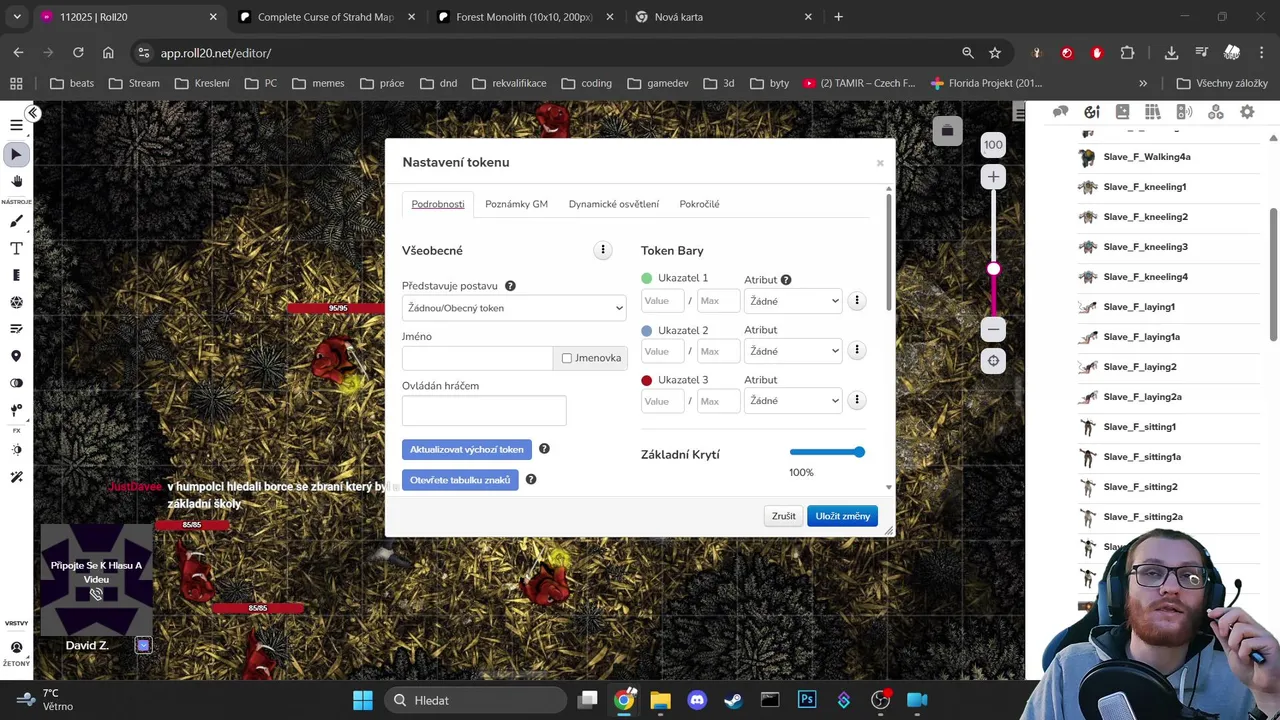Open the dice roller tool

coord(16,302)
